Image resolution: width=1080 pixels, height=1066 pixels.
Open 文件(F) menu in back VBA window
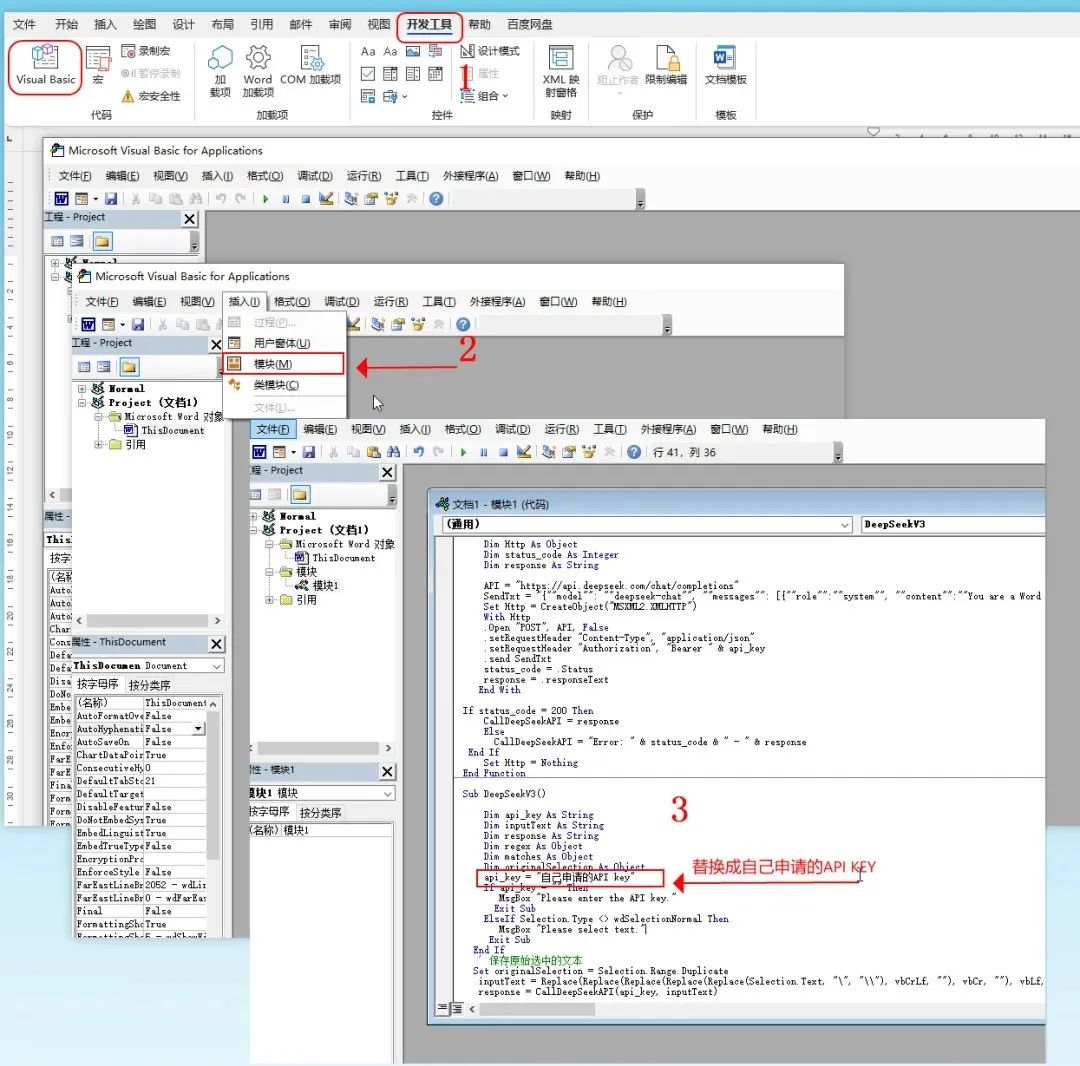click(x=74, y=176)
